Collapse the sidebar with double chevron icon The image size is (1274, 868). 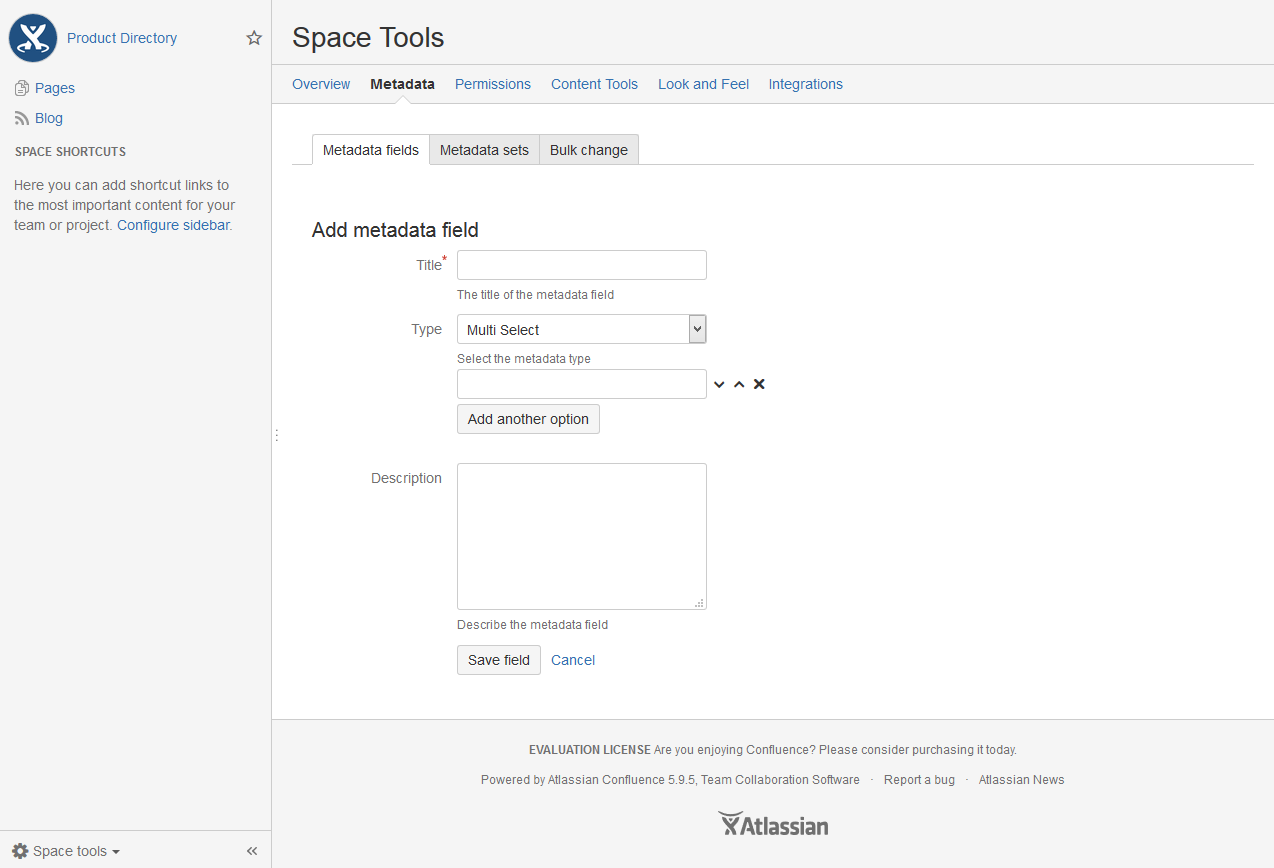(x=252, y=851)
